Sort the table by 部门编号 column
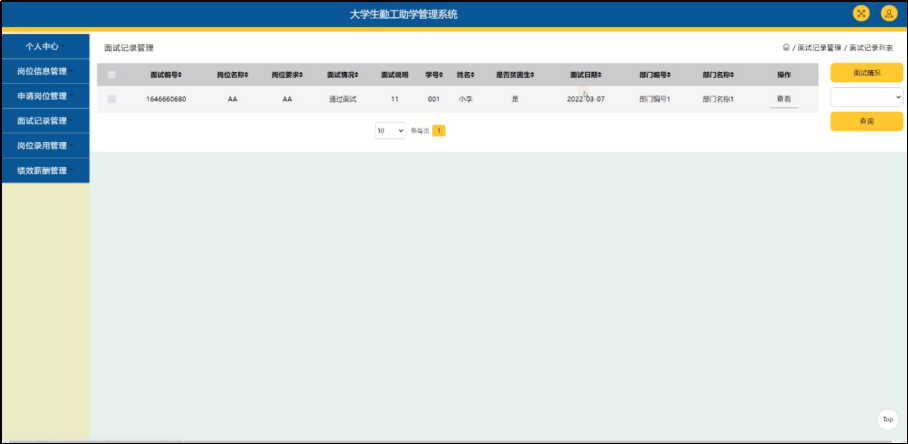This screenshot has width=908, height=444. click(x=654, y=75)
